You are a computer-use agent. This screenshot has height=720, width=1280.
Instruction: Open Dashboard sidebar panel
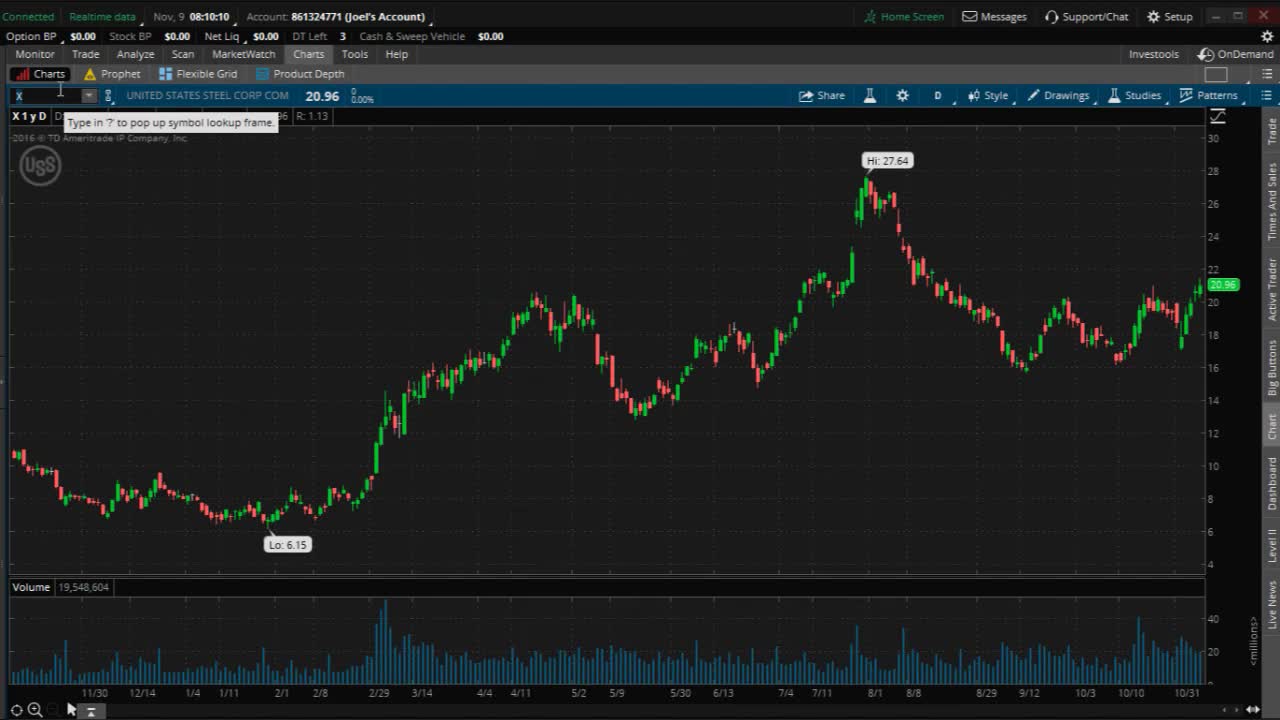(1272, 483)
